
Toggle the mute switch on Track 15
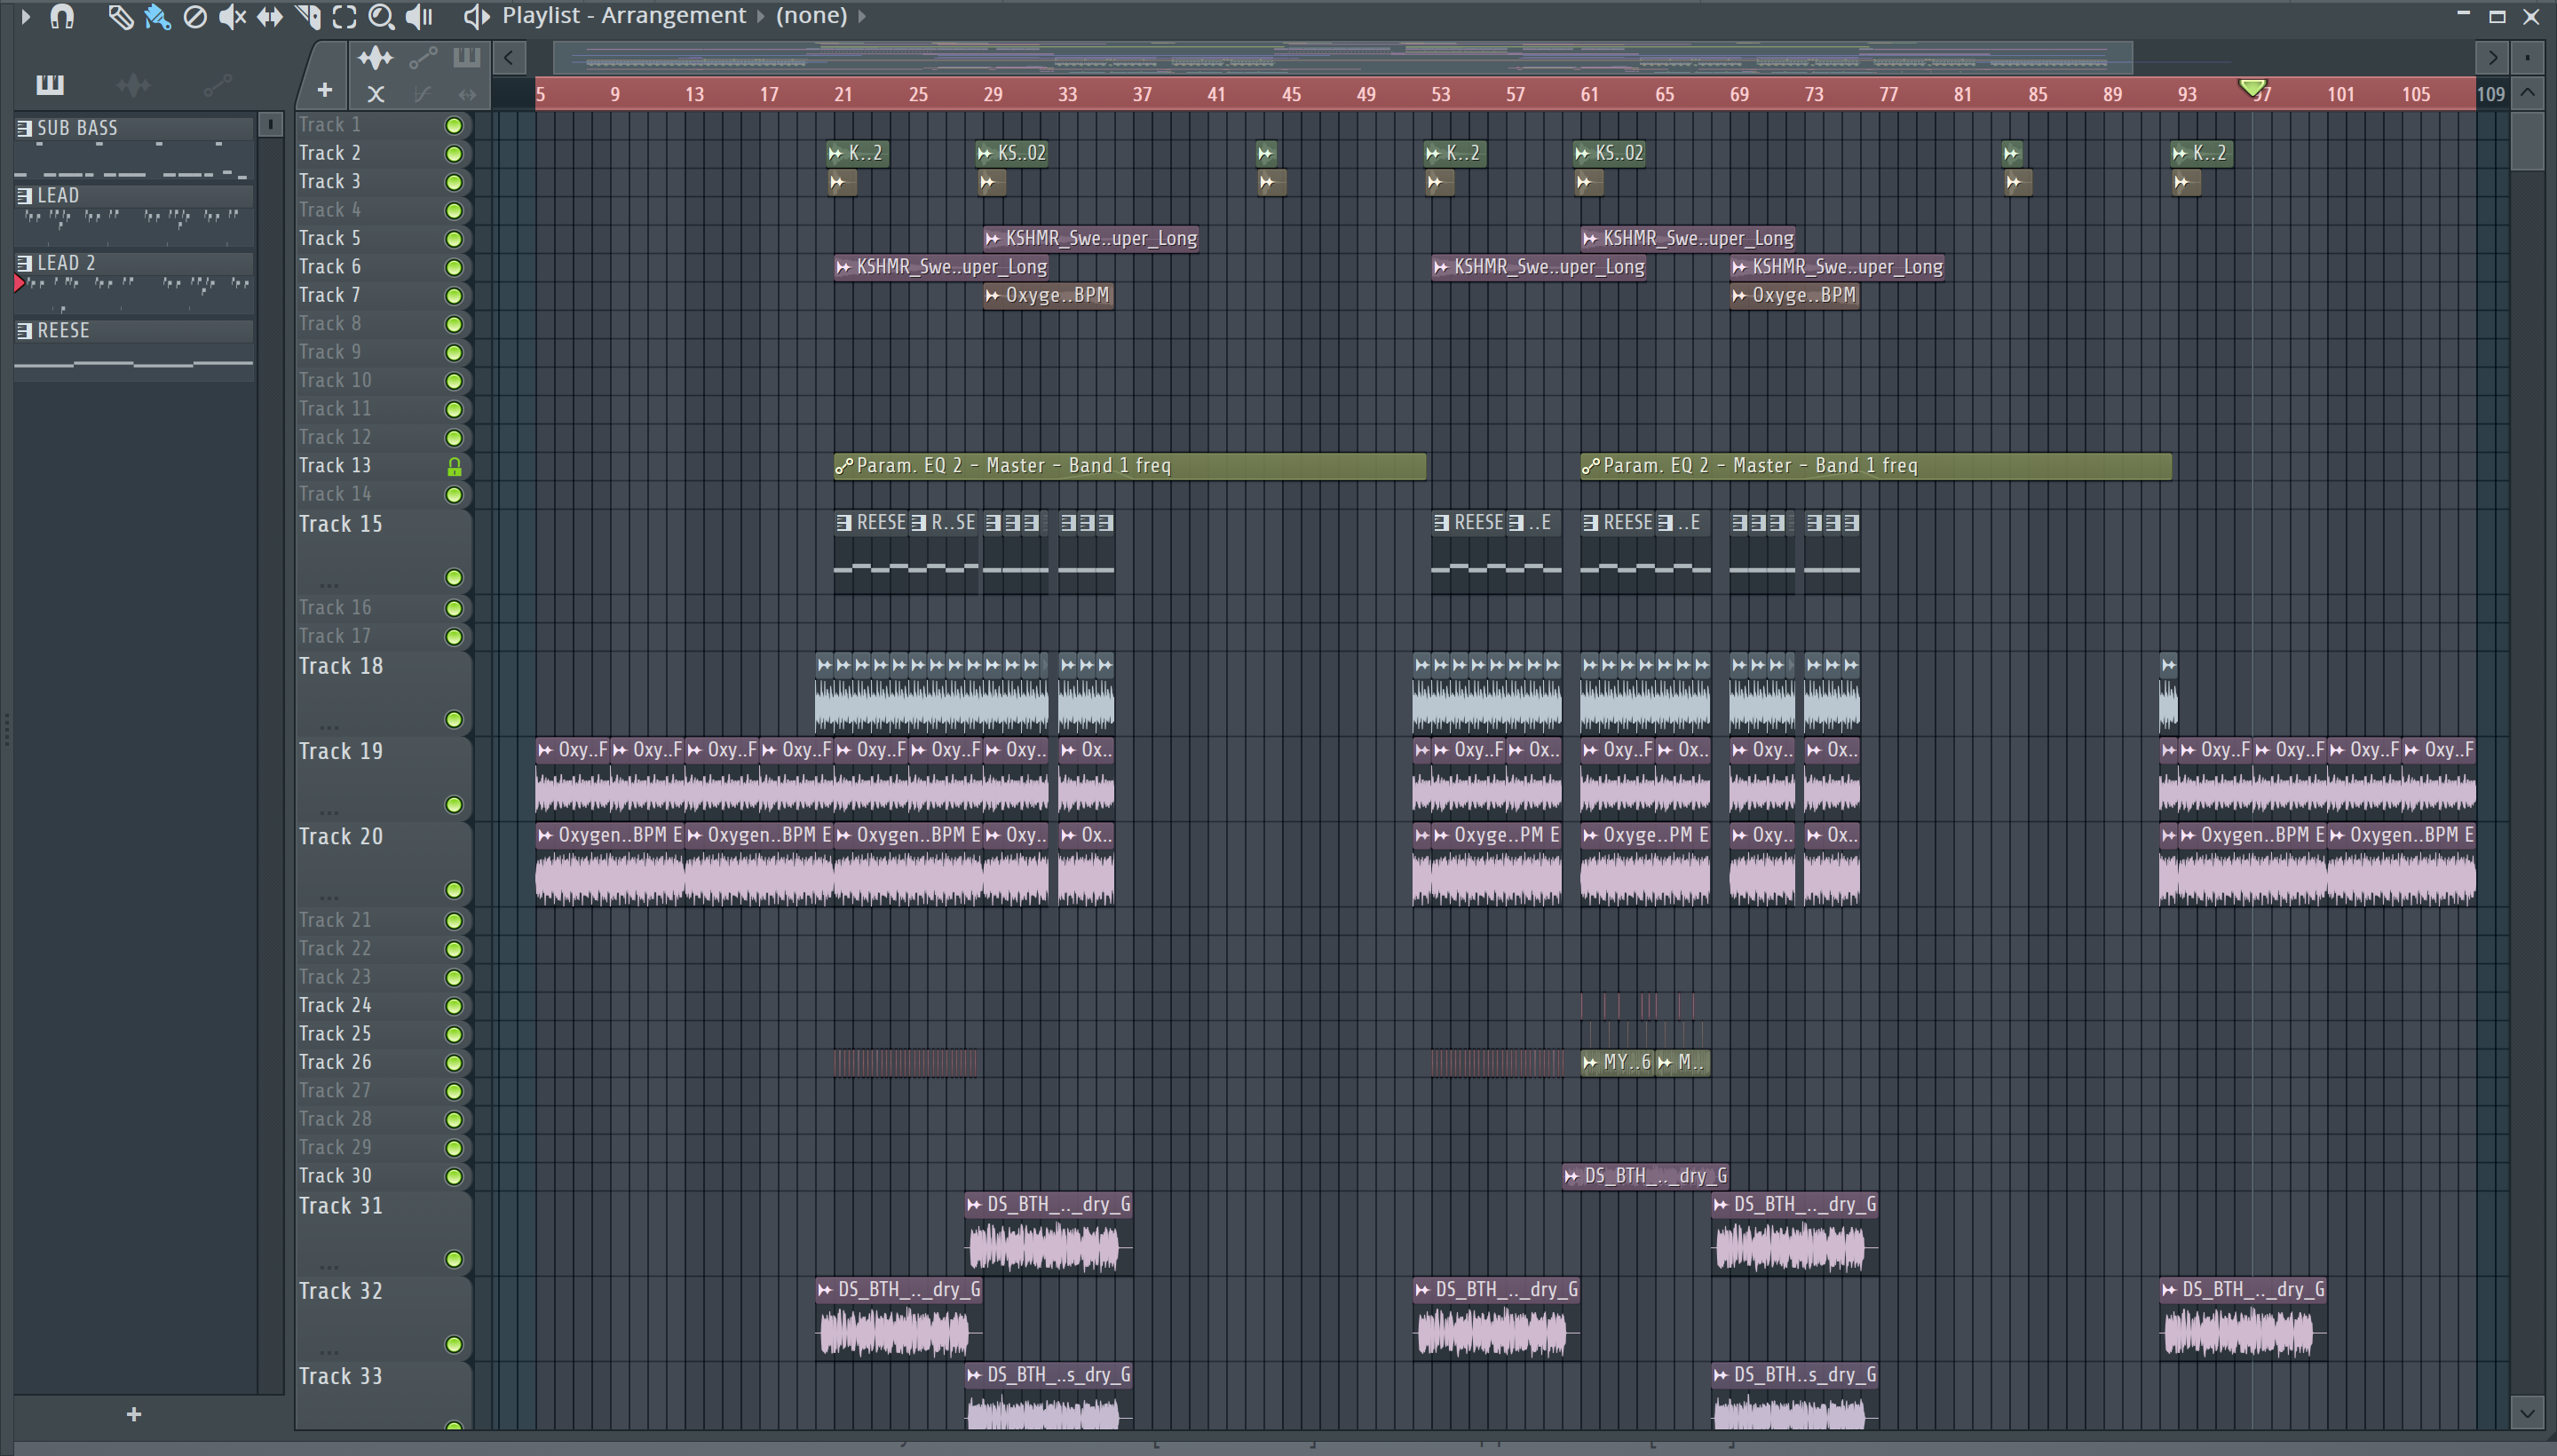coord(454,578)
